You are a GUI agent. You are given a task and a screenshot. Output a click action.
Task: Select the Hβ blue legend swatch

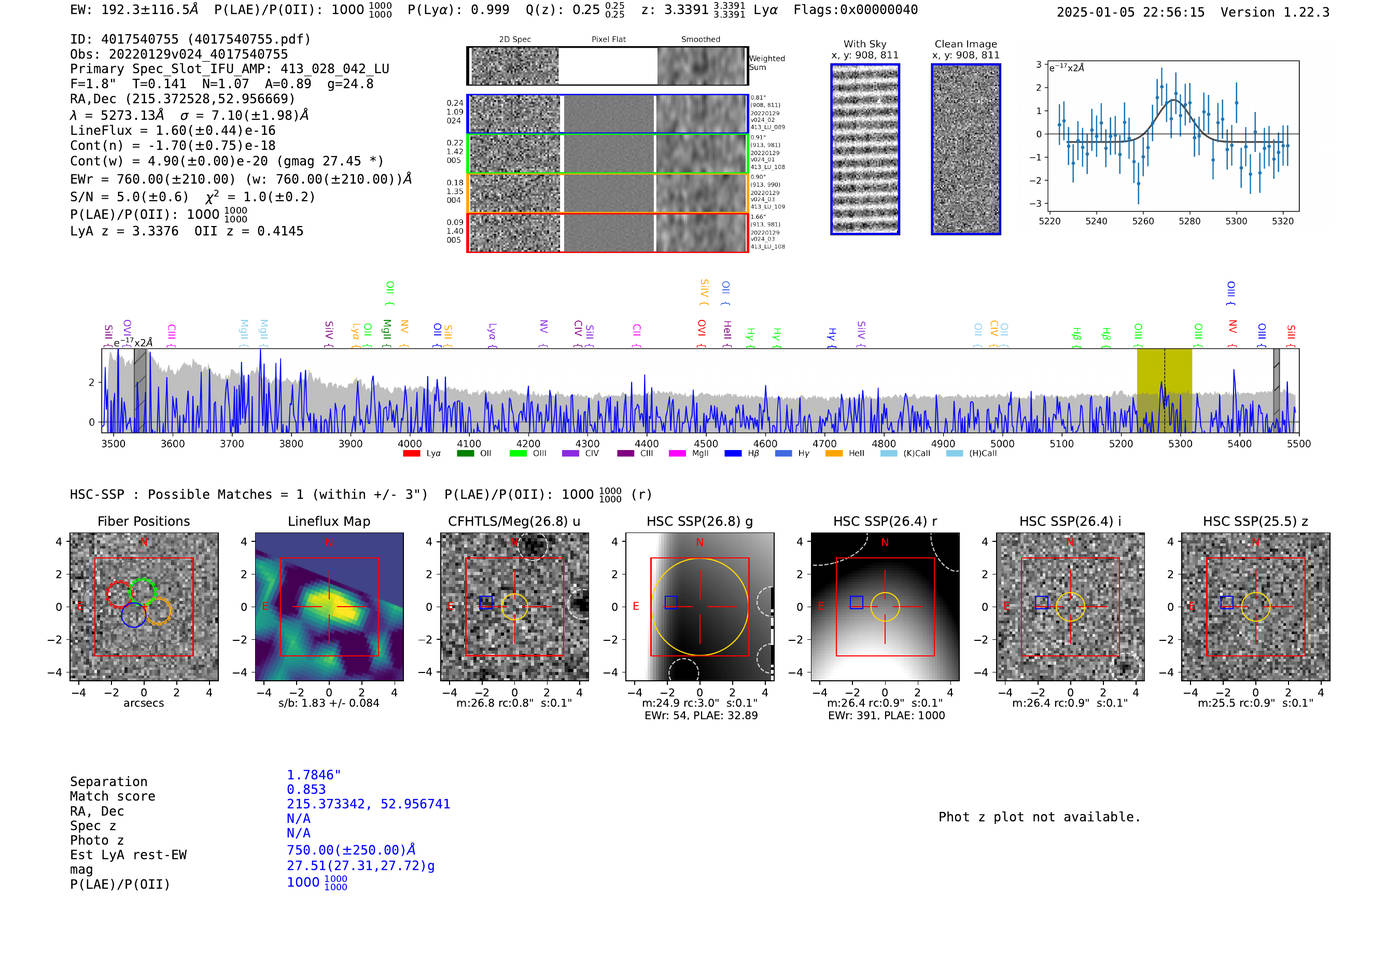coord(733,453)
